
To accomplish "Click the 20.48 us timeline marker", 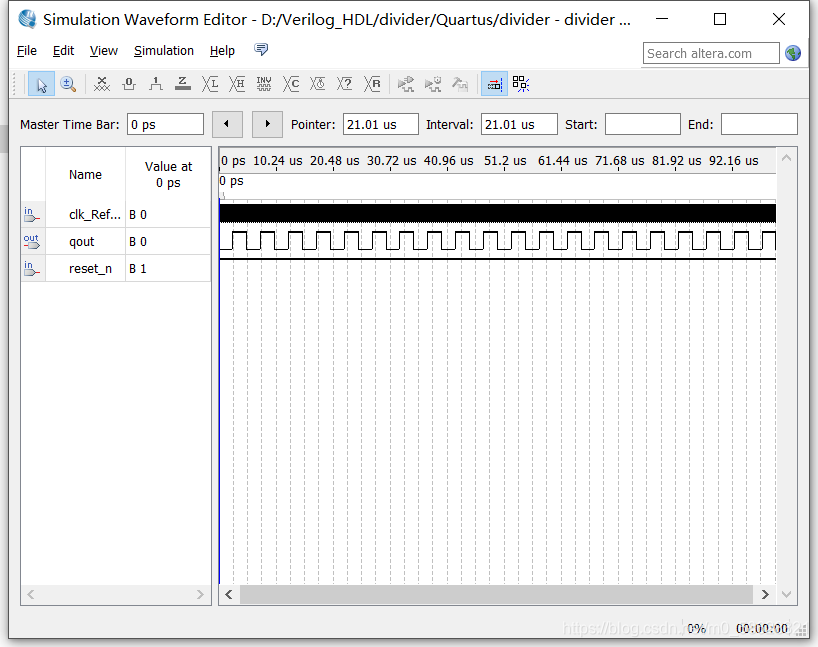I will tap(334, 161).
